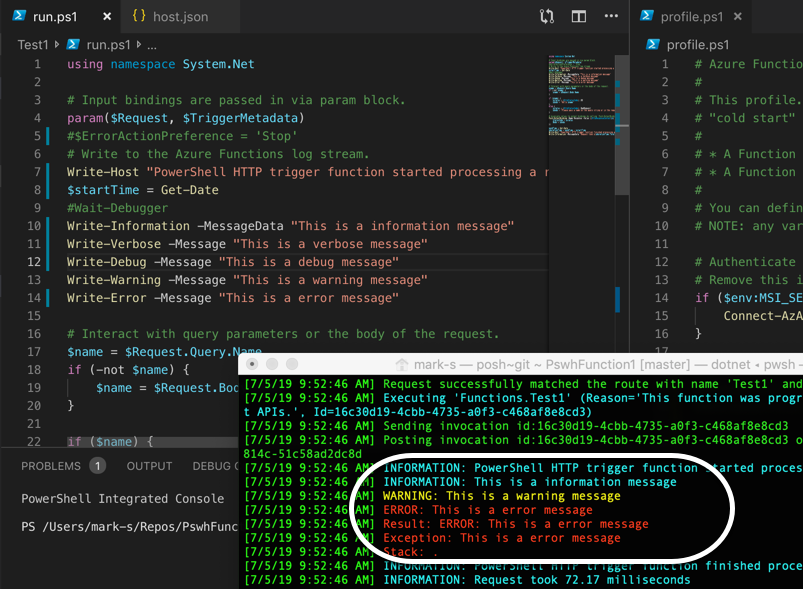The height and width of the screenshot is (589, 803).
Task: Click the Test1 breadcrumb folder
Action: (x=33, y=45)
